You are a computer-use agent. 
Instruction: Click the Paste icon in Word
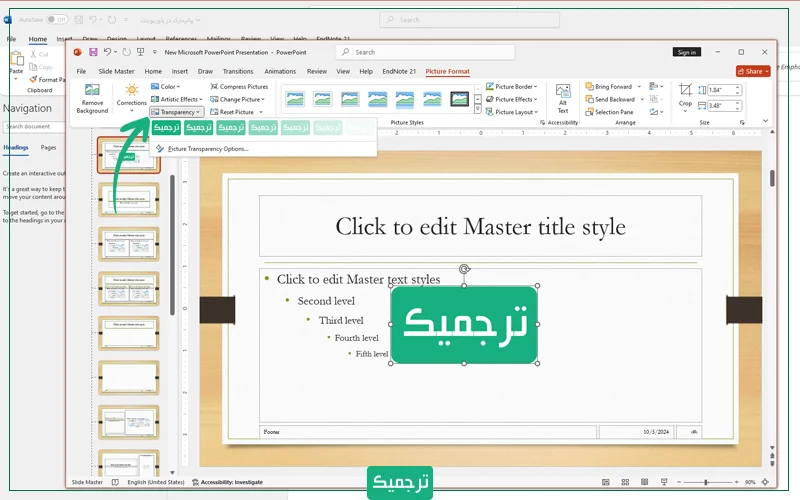click(x=16, y=59)
